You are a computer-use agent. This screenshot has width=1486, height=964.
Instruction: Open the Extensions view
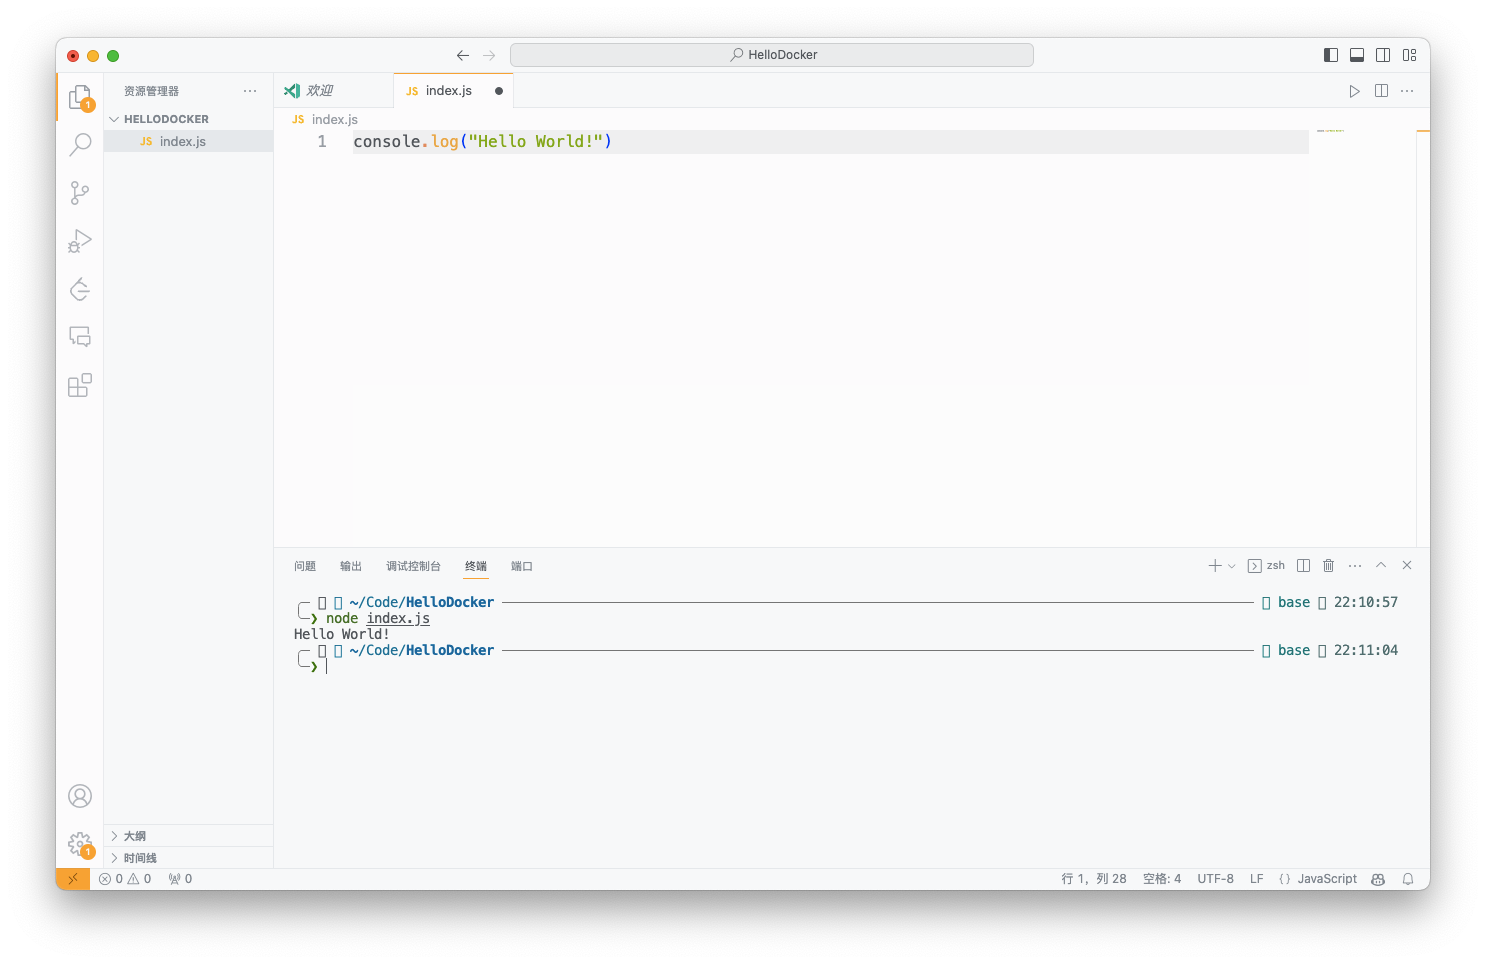point(80,385)
